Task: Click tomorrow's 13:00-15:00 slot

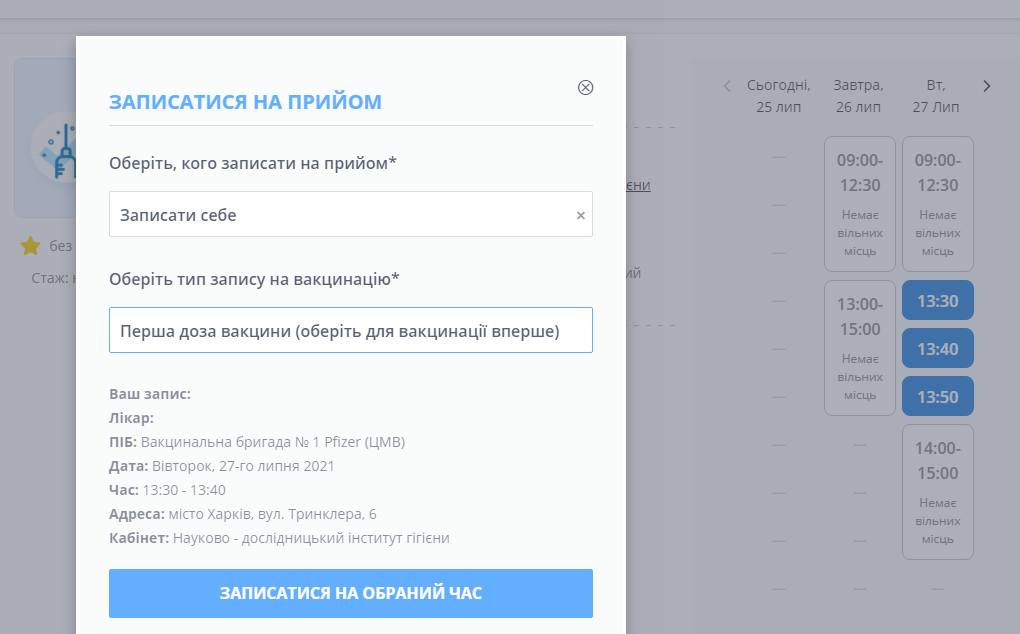Action: 859,348
